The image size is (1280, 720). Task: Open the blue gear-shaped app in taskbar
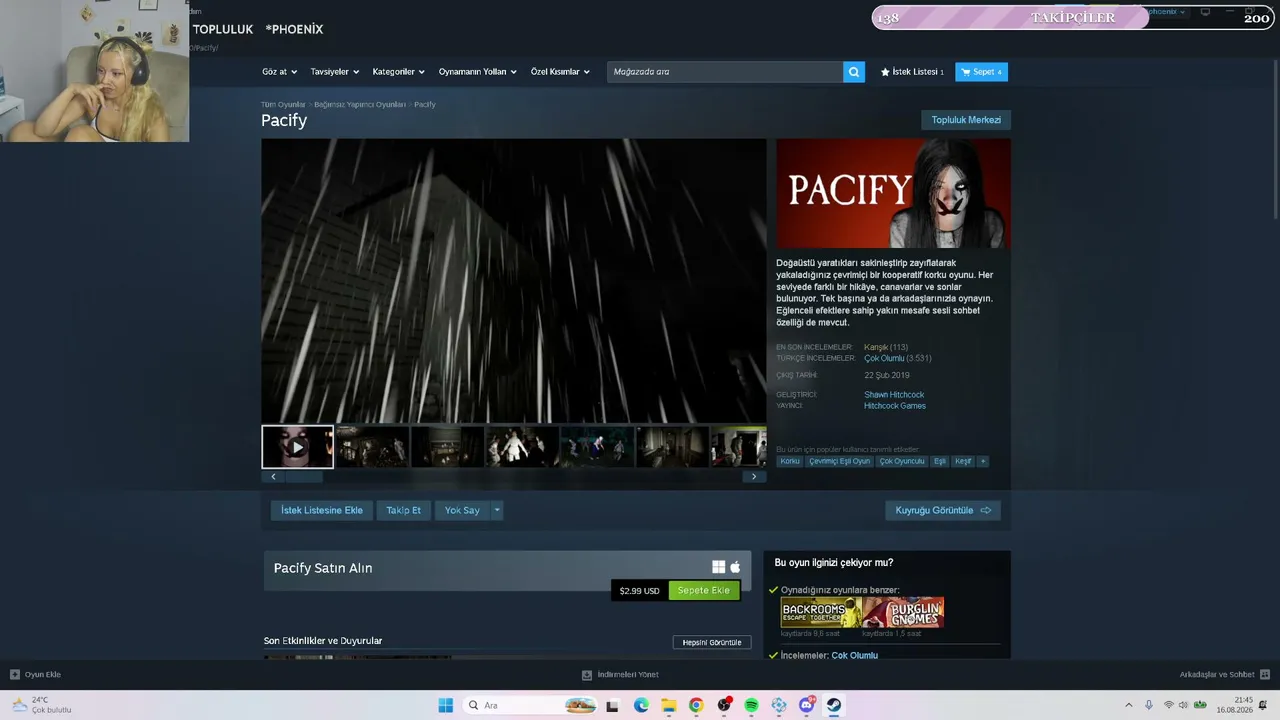(779, 705)
